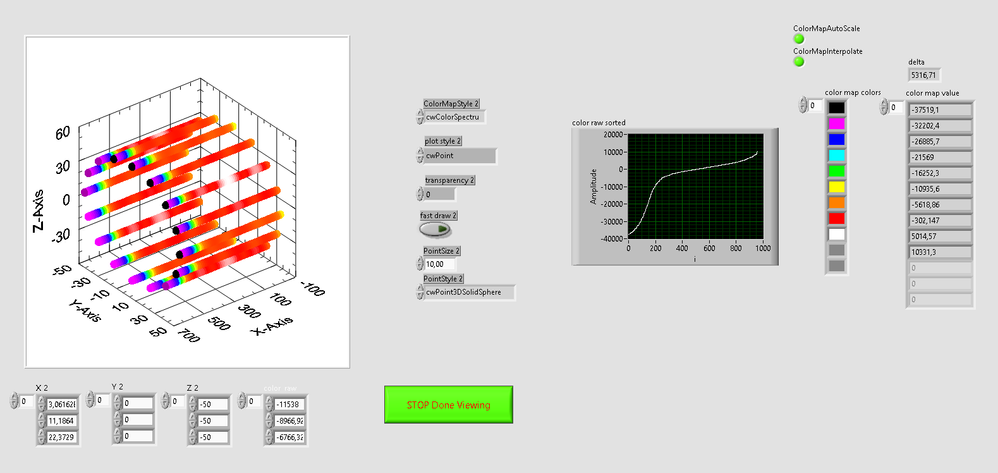Click the color map value -32202,4

[x=940, y=125]
